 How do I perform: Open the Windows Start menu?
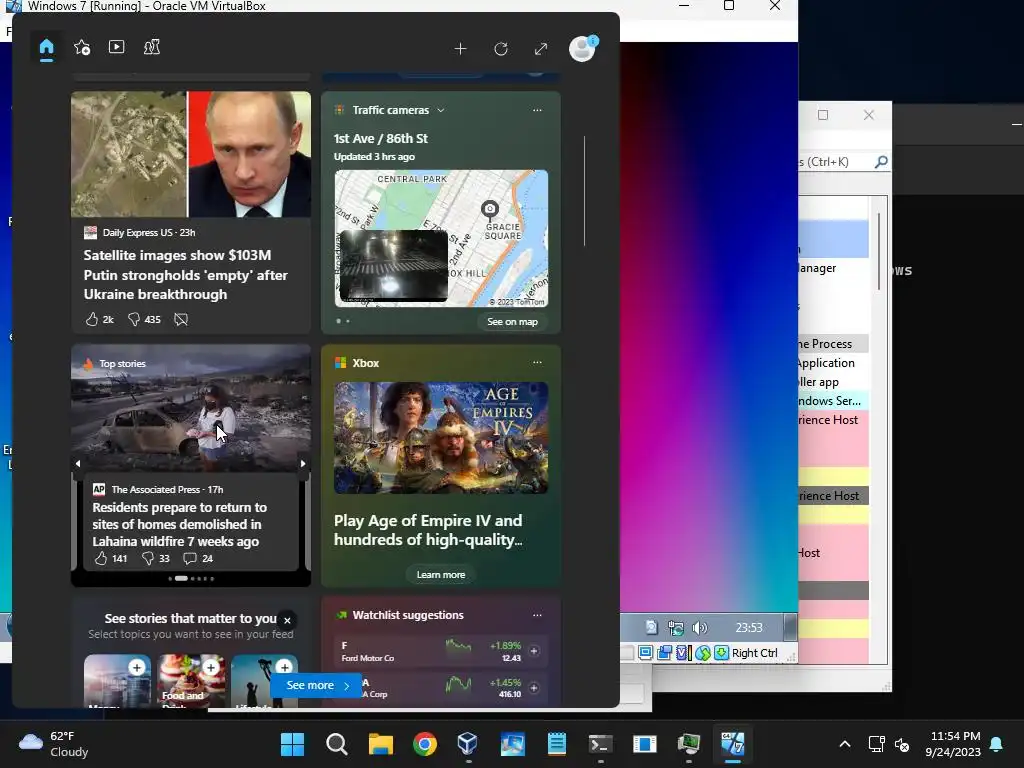pyautogui.click(x=292, y=744)
